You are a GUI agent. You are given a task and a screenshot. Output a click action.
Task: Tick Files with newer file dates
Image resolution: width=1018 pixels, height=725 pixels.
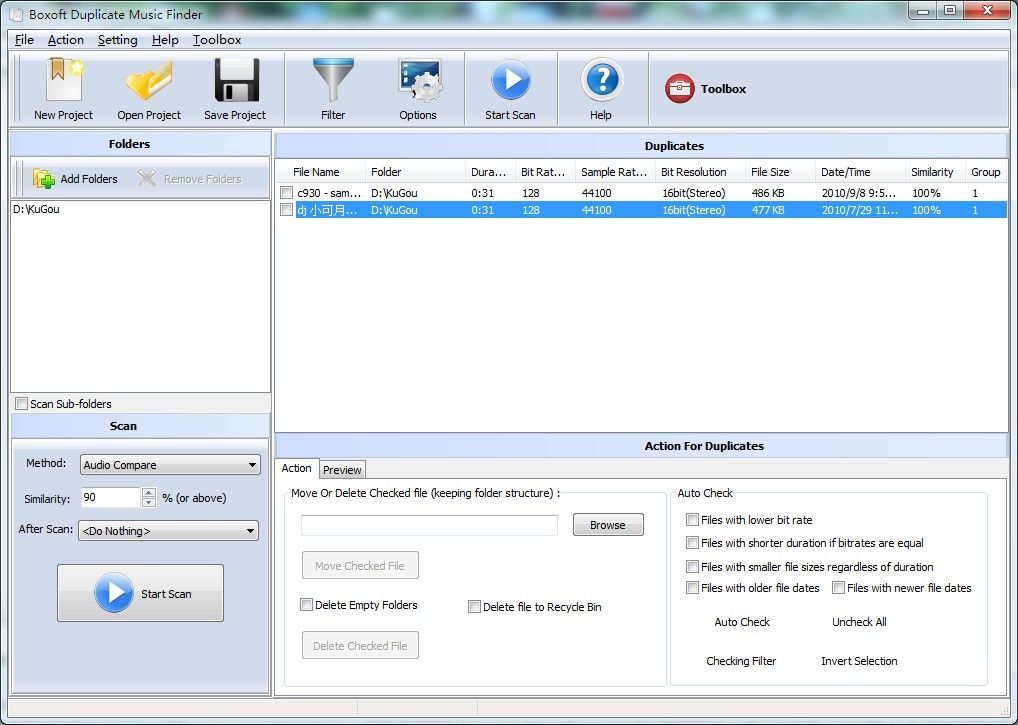pyautogui.click(x=838, y=588)
